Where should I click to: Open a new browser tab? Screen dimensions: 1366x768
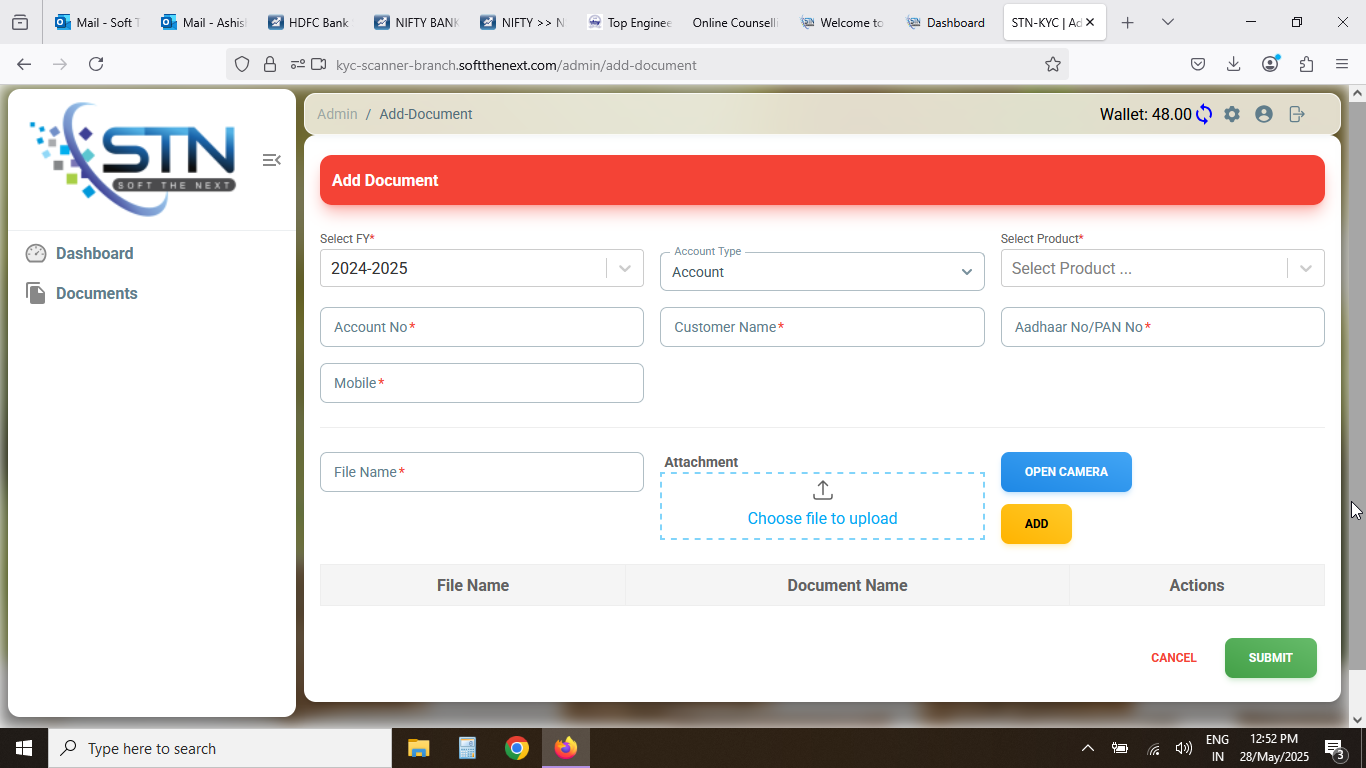click(1128, 22)
